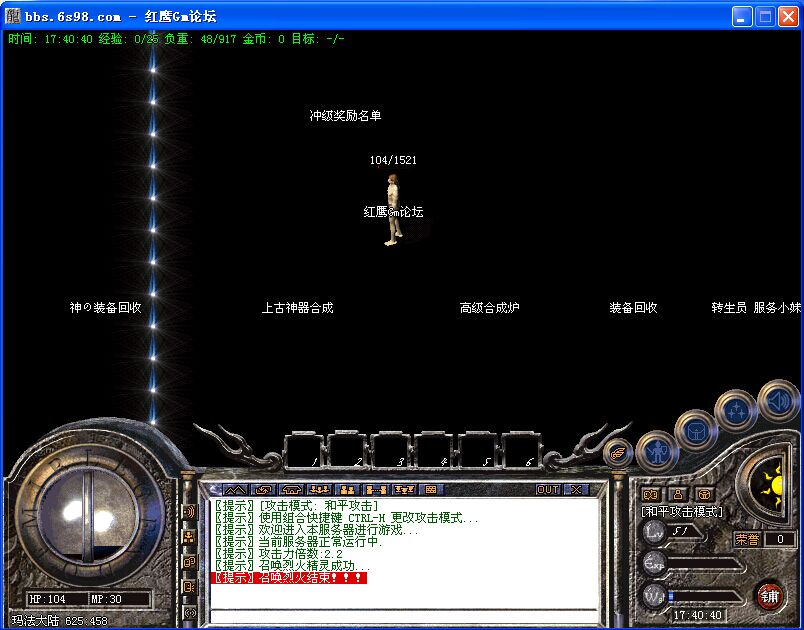This screenshot has width=804, height=630.
Task: Click the 荣誉 honor label
Action: tap(747, 539)
